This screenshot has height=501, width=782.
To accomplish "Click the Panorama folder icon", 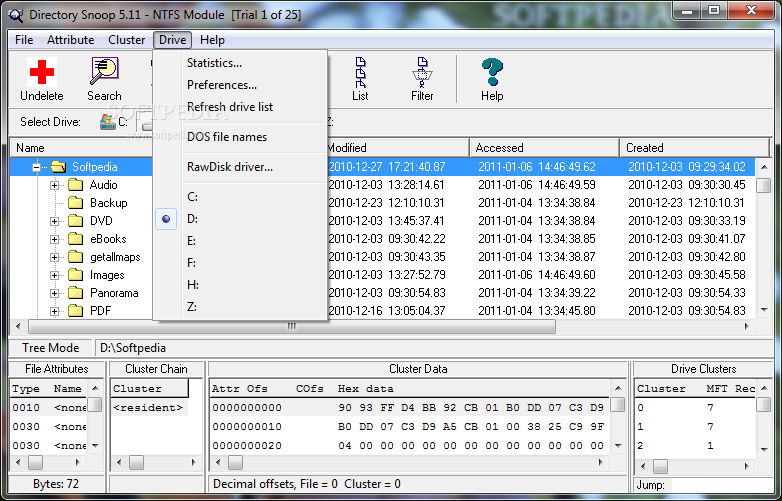I will tap(75, 293).
